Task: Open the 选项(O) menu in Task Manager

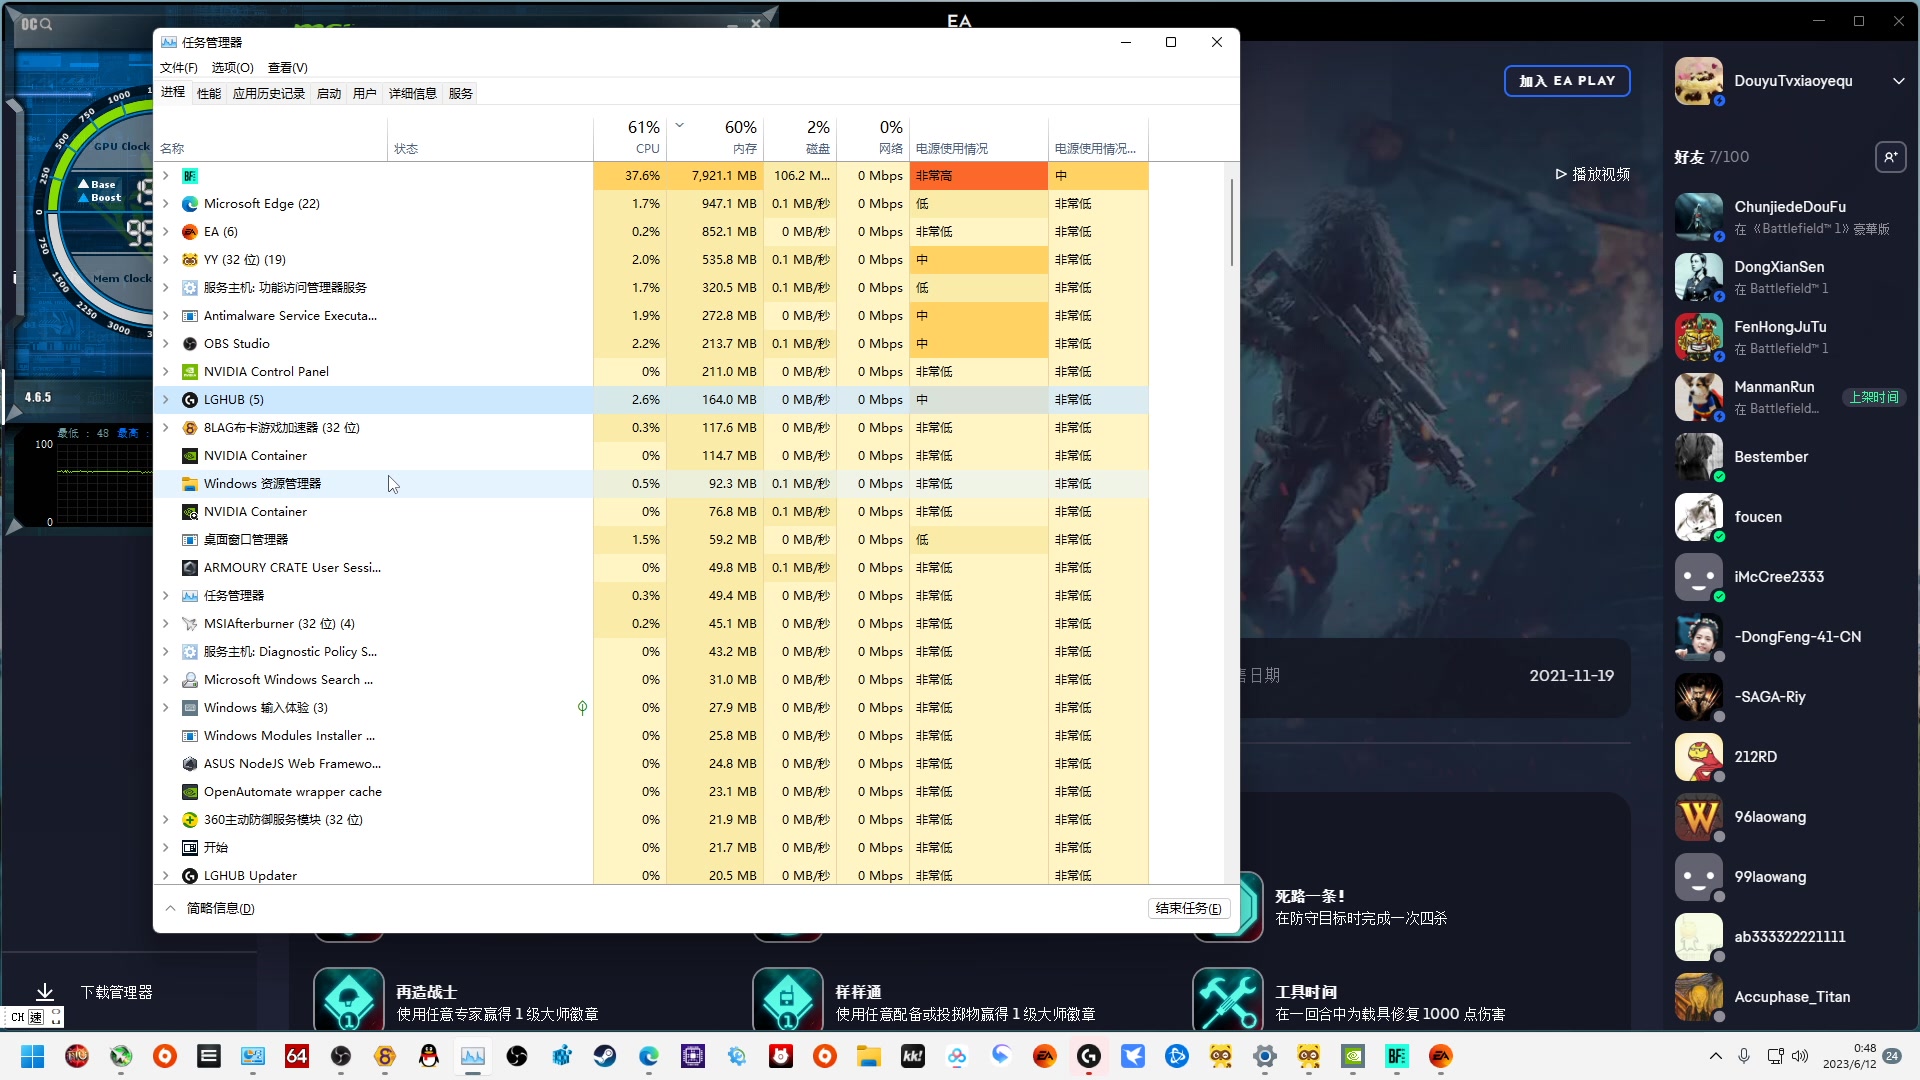Action: click(233, 68)
